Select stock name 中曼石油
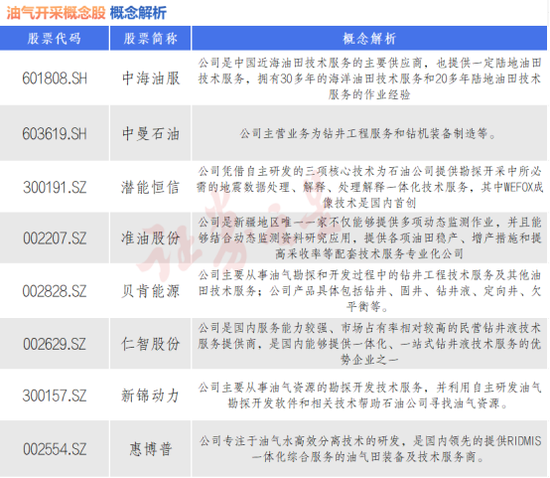 point(151,134)
